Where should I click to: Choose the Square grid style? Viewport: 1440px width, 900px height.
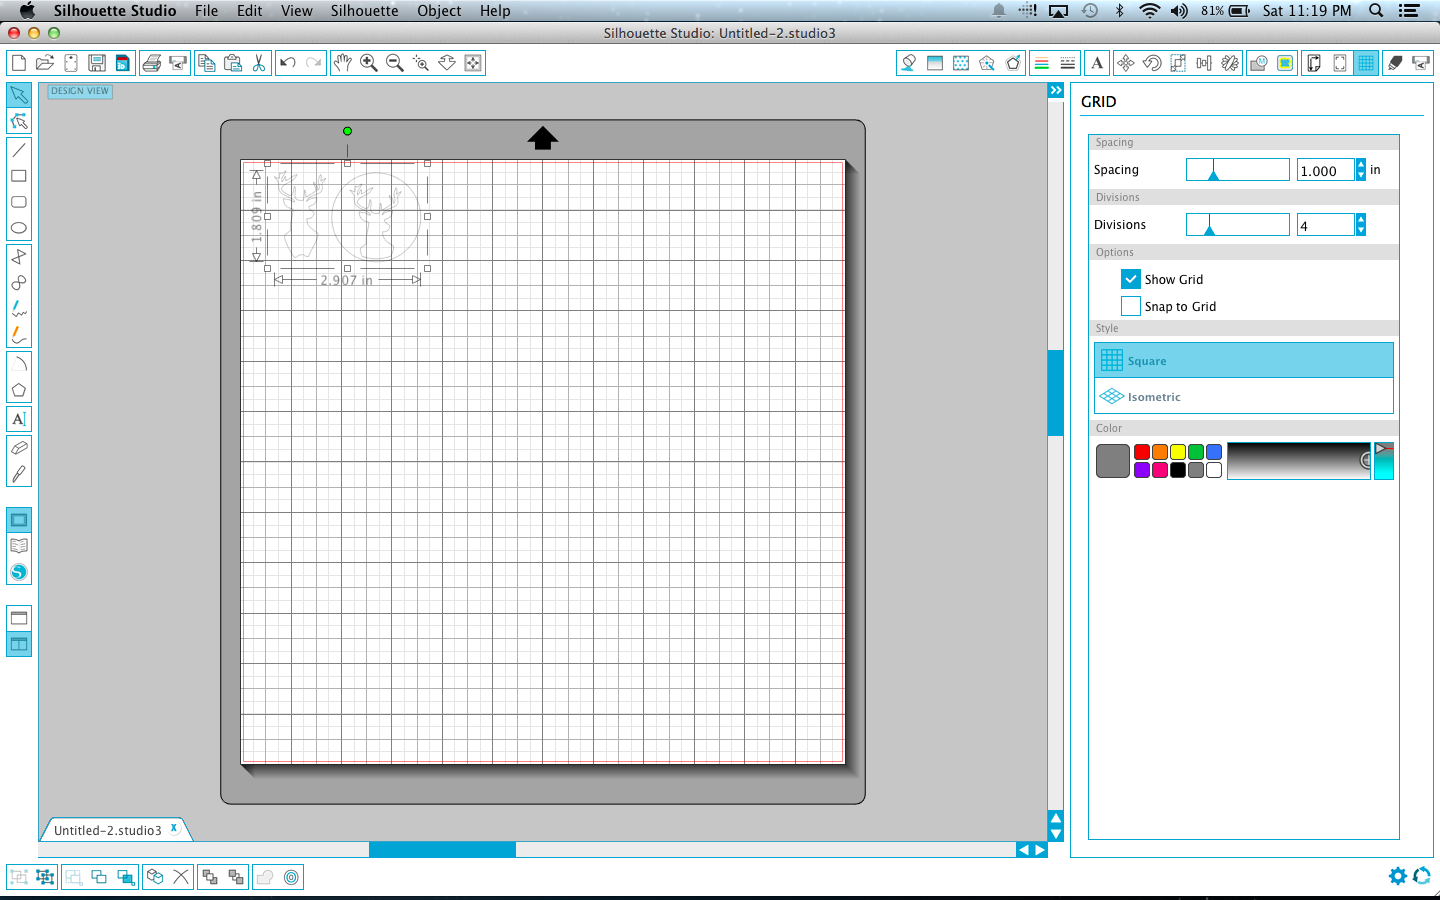click(x=1244, y=360)
